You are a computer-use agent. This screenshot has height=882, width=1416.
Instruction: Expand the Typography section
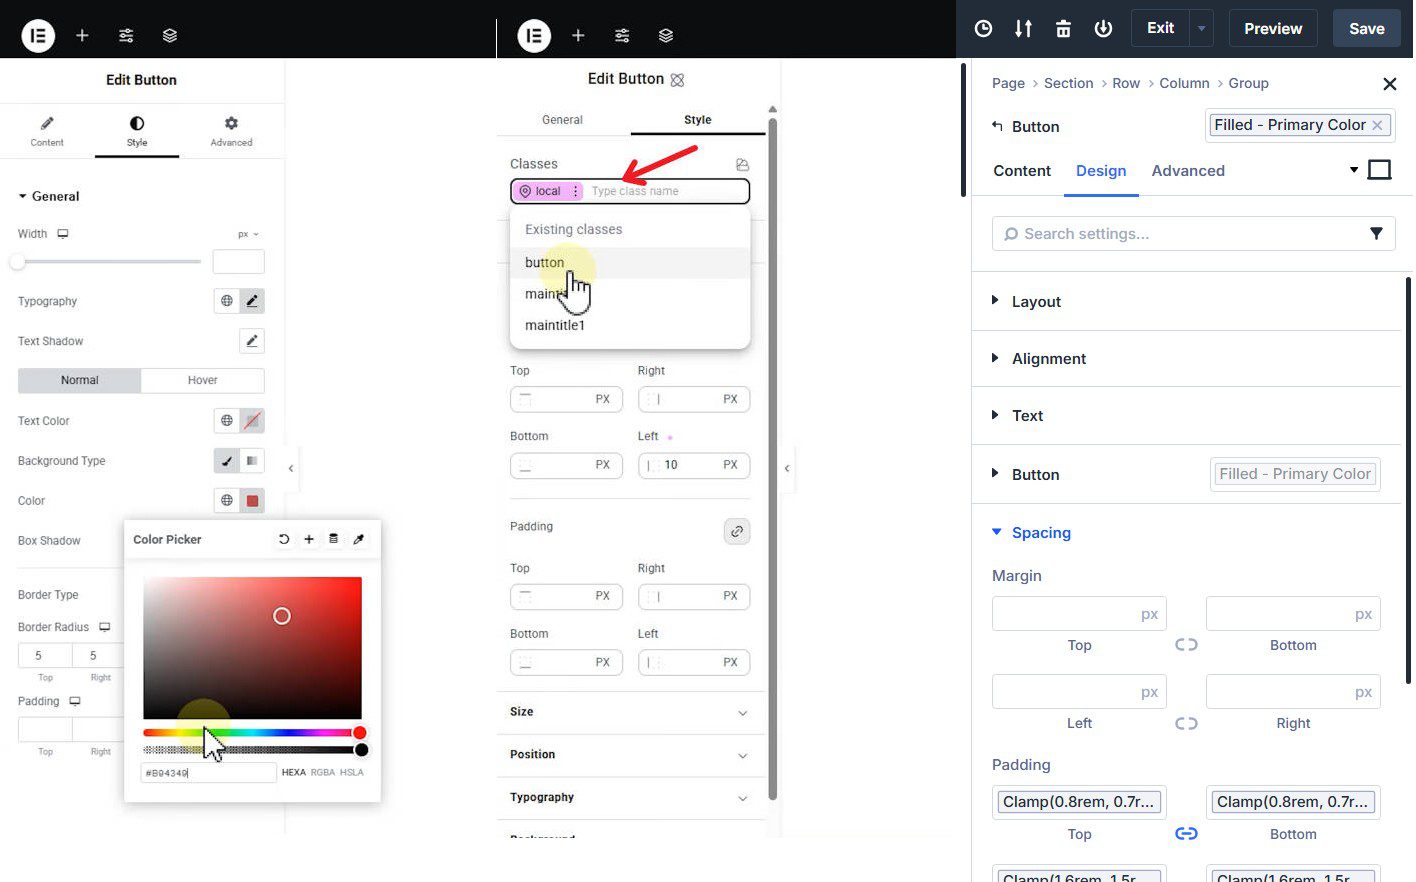click(x=541, y=797)
